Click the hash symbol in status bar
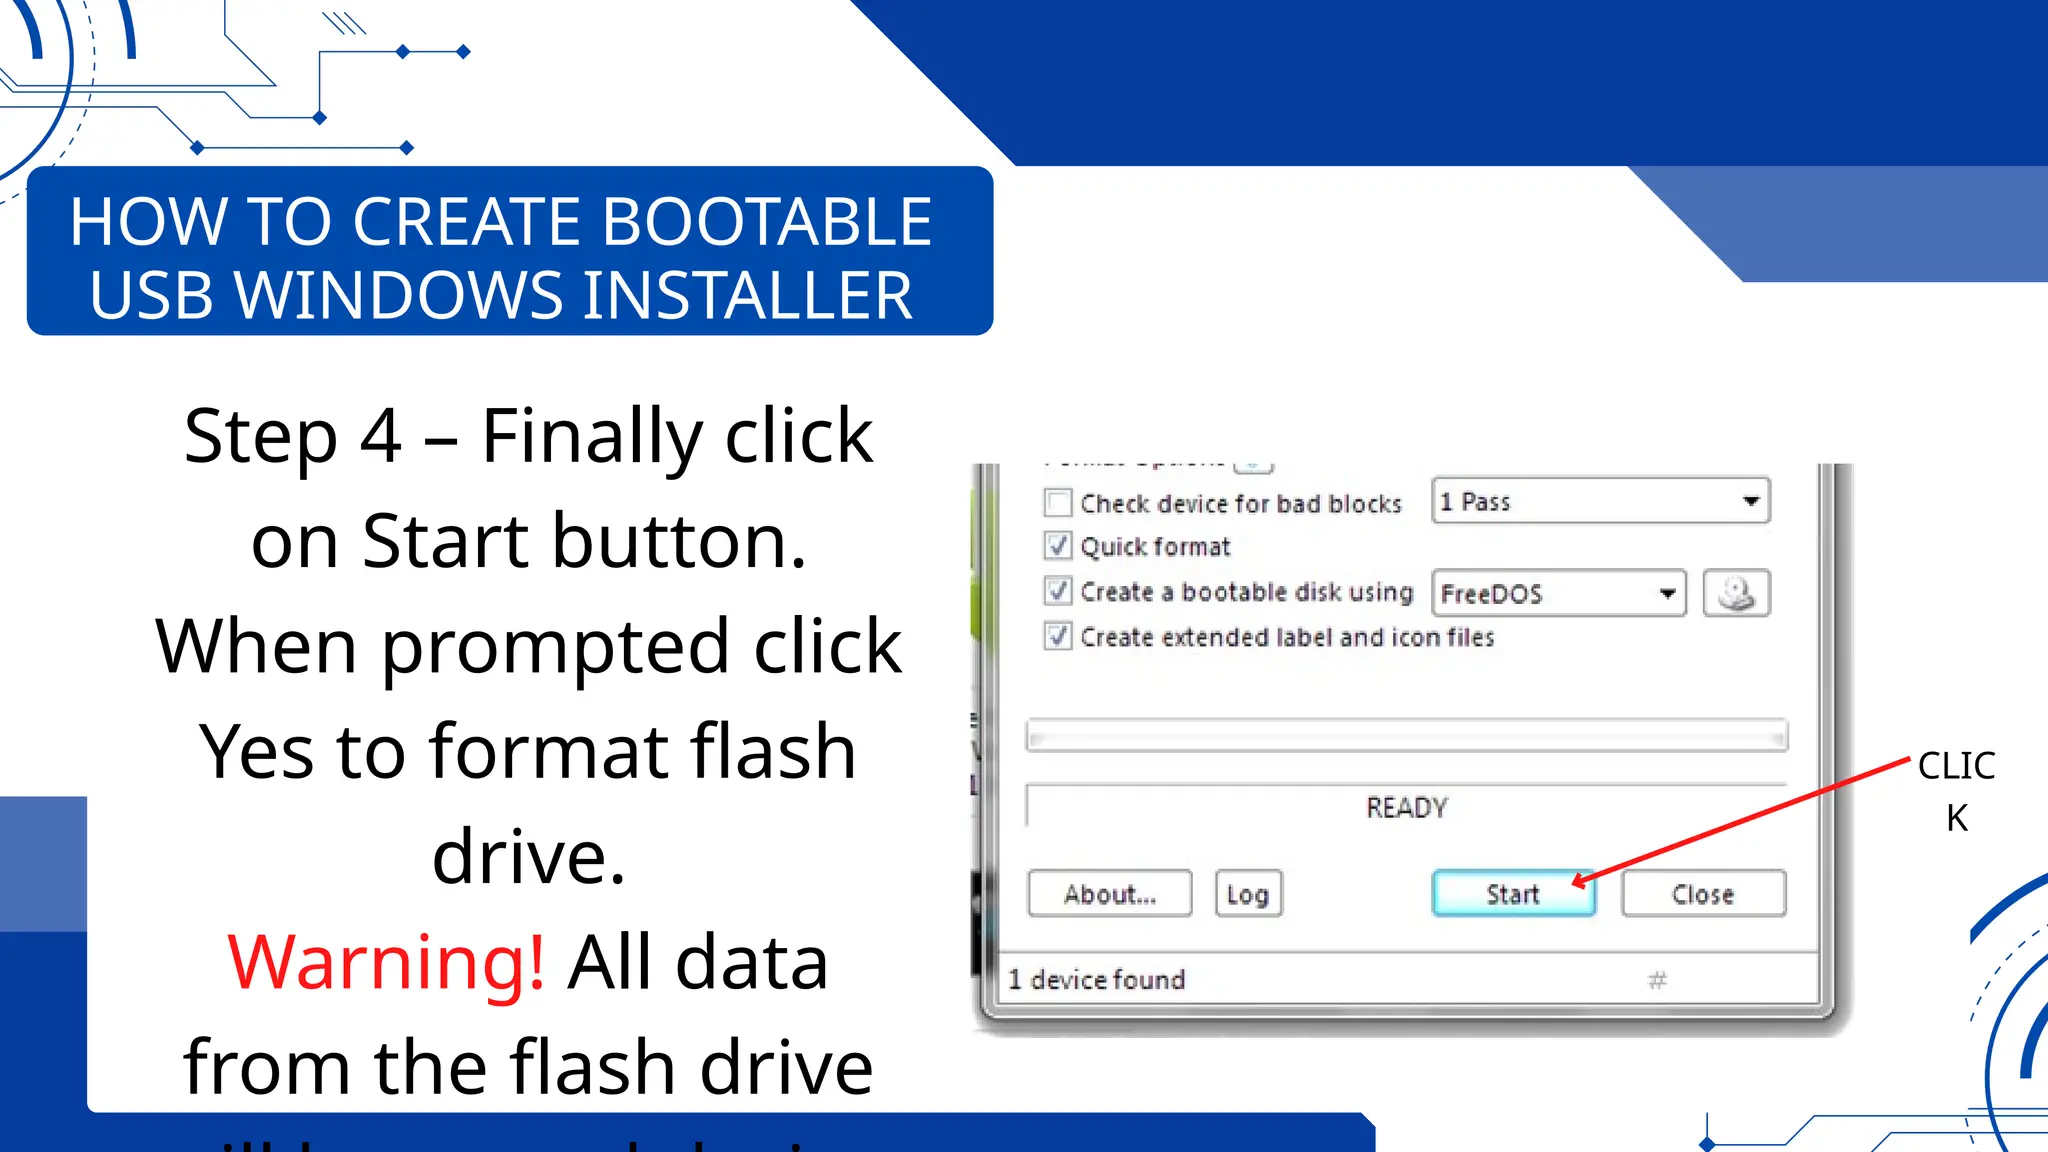The image size is (2048, 1152). click(1657, 980)
